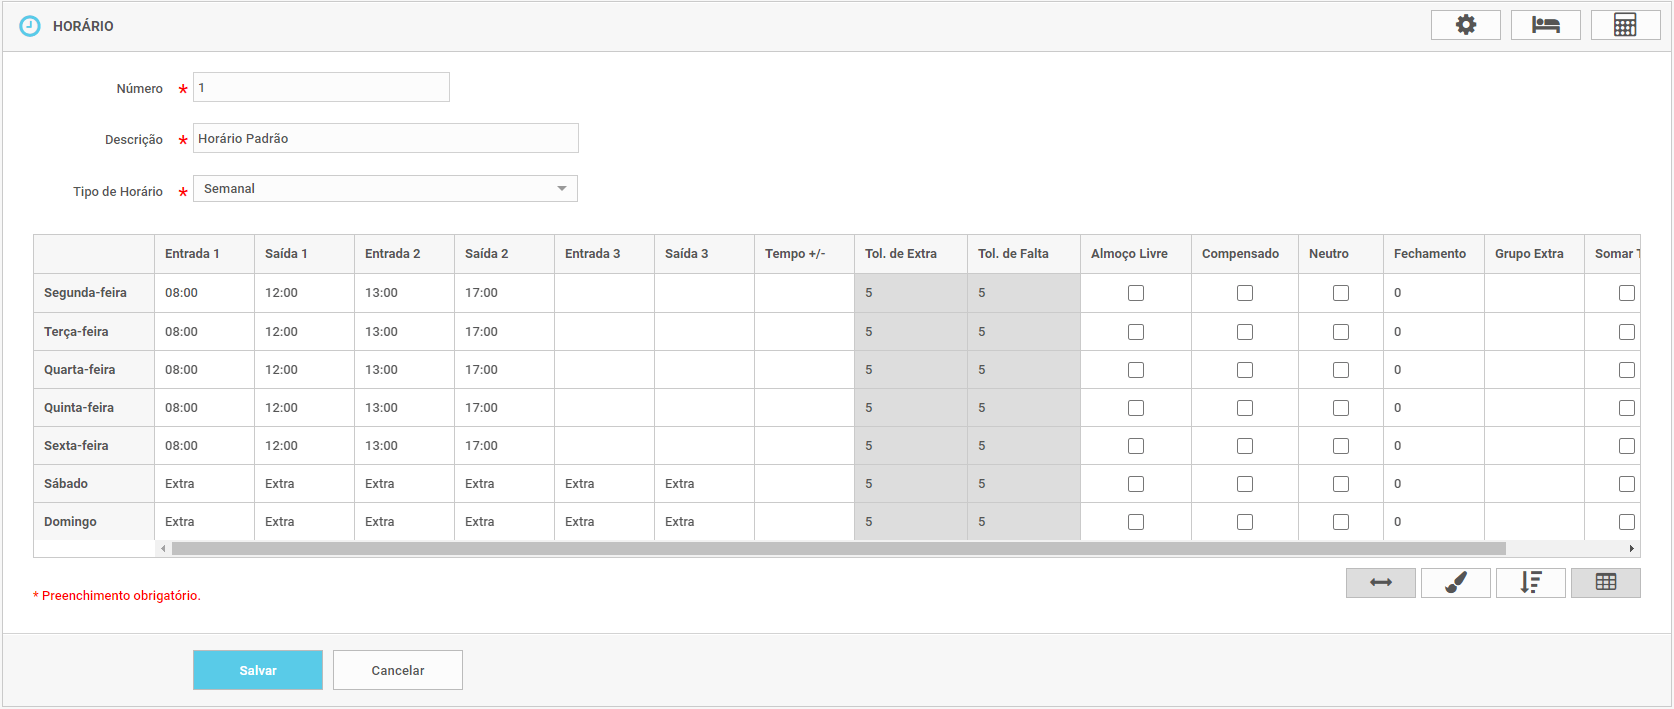
Task: Click the scrollbar right arrow in table
Action: pos(1631,549)
